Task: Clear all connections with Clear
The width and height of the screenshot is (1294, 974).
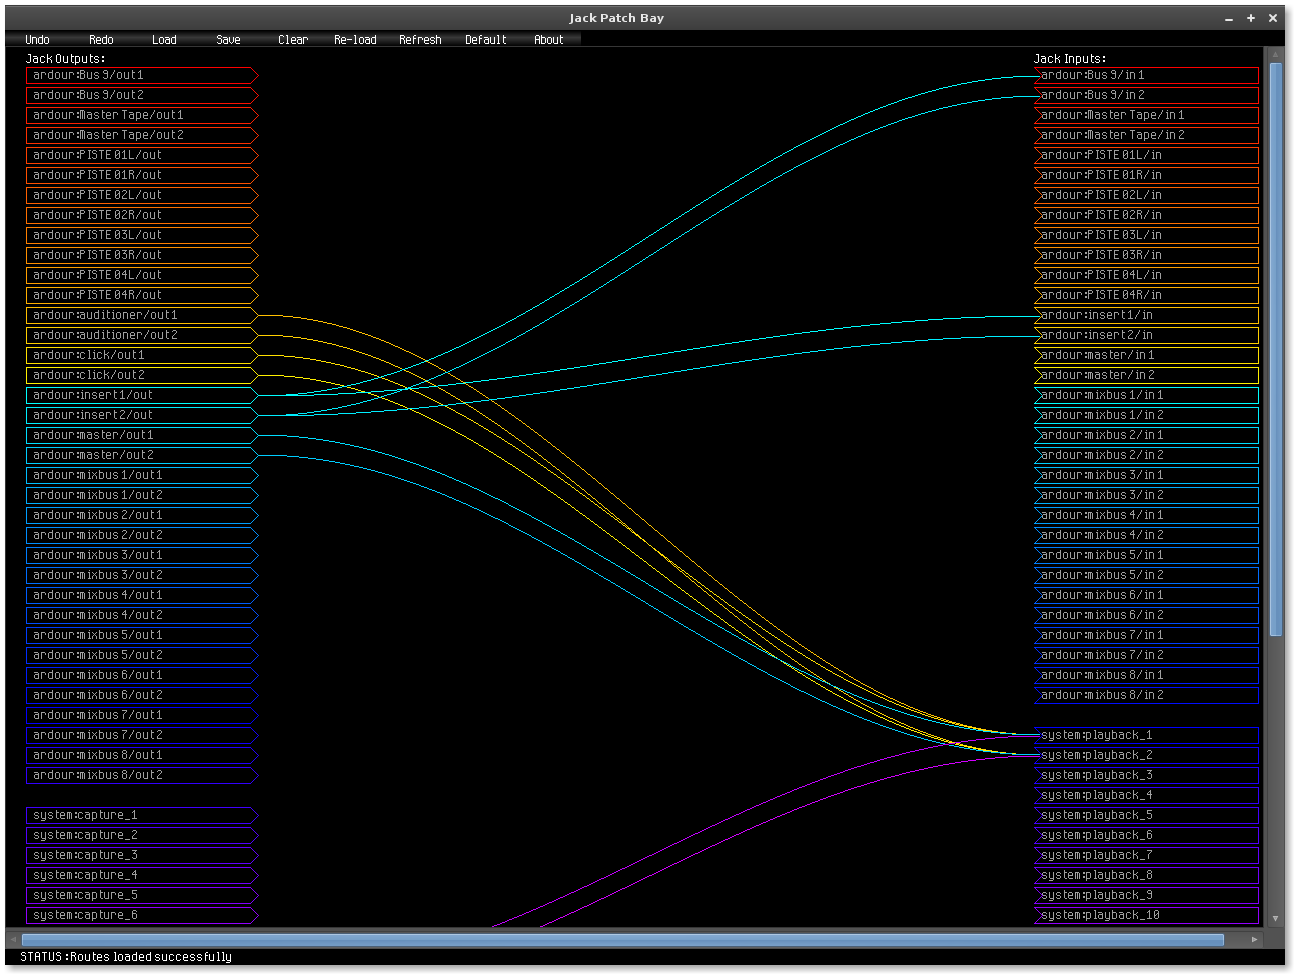Action: [x=292, y=40]
